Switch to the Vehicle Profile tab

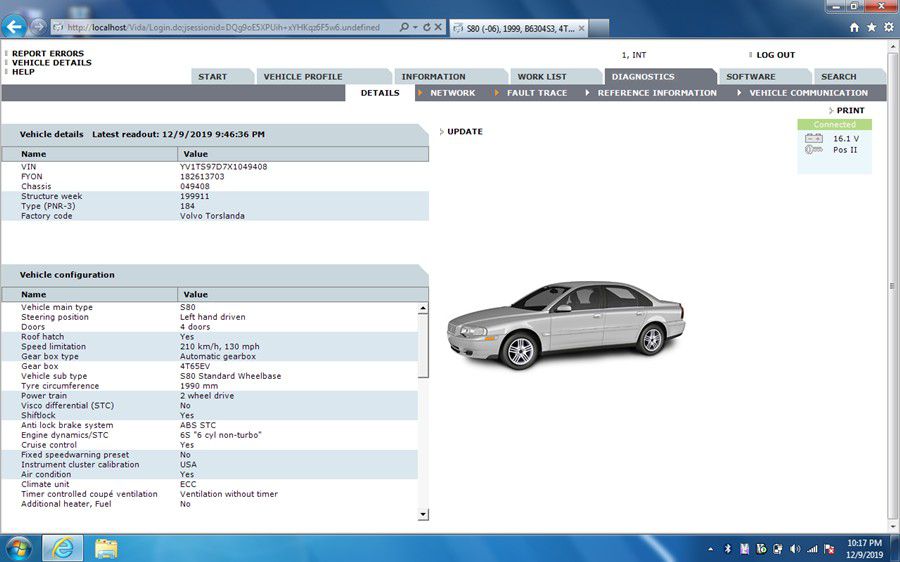[x=302, y=77]
